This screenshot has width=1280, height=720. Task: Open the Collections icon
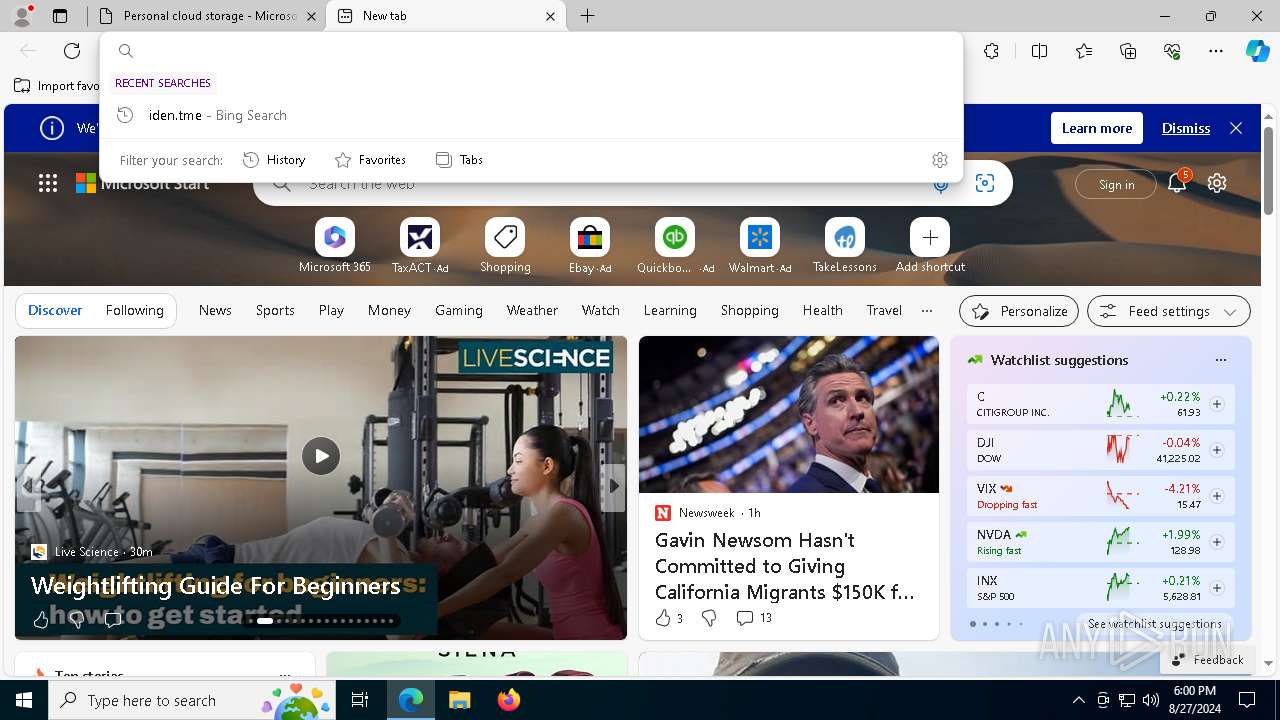[1128, 51]
